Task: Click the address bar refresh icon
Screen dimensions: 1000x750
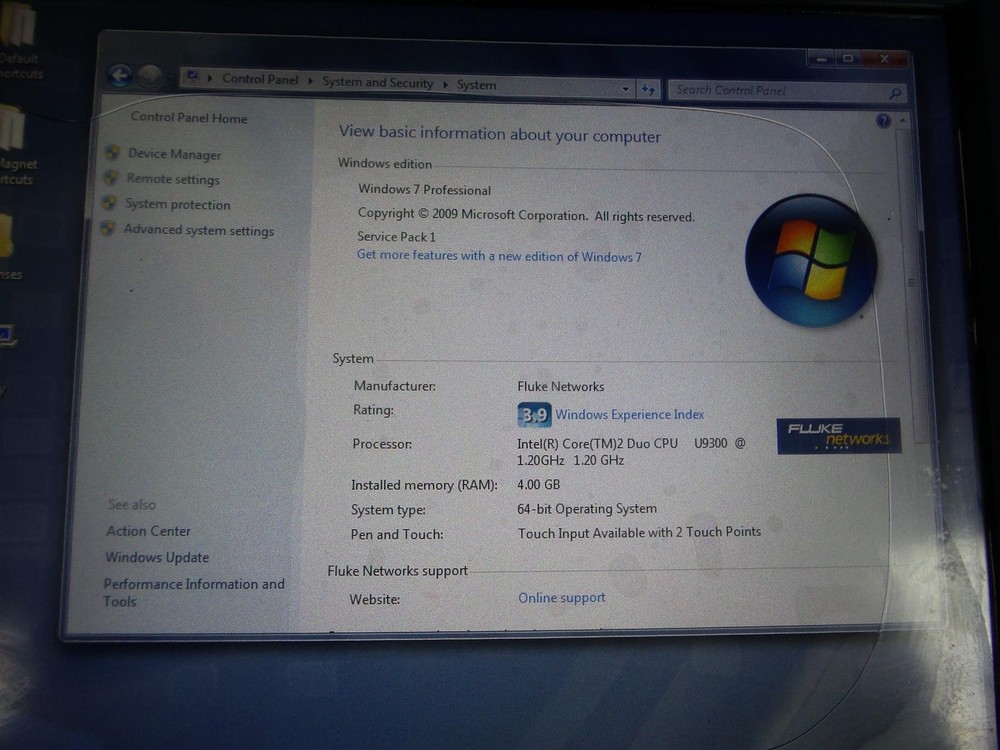Action: click(x=648, y=89)
